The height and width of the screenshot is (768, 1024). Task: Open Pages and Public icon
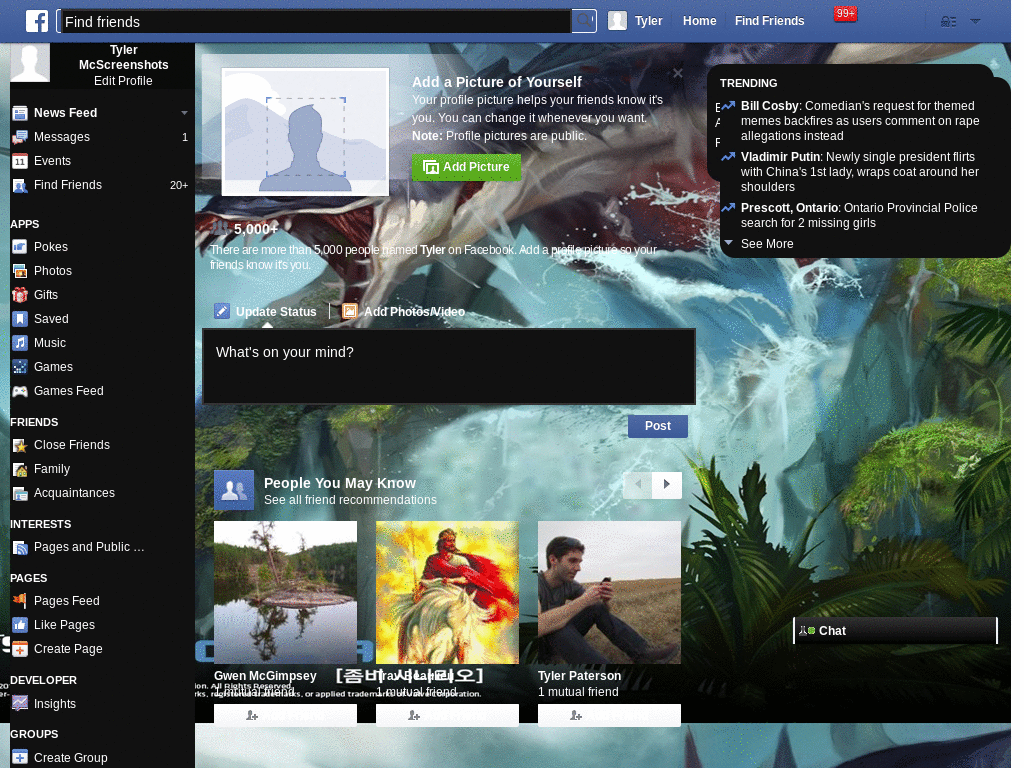[x=20, y=547]
